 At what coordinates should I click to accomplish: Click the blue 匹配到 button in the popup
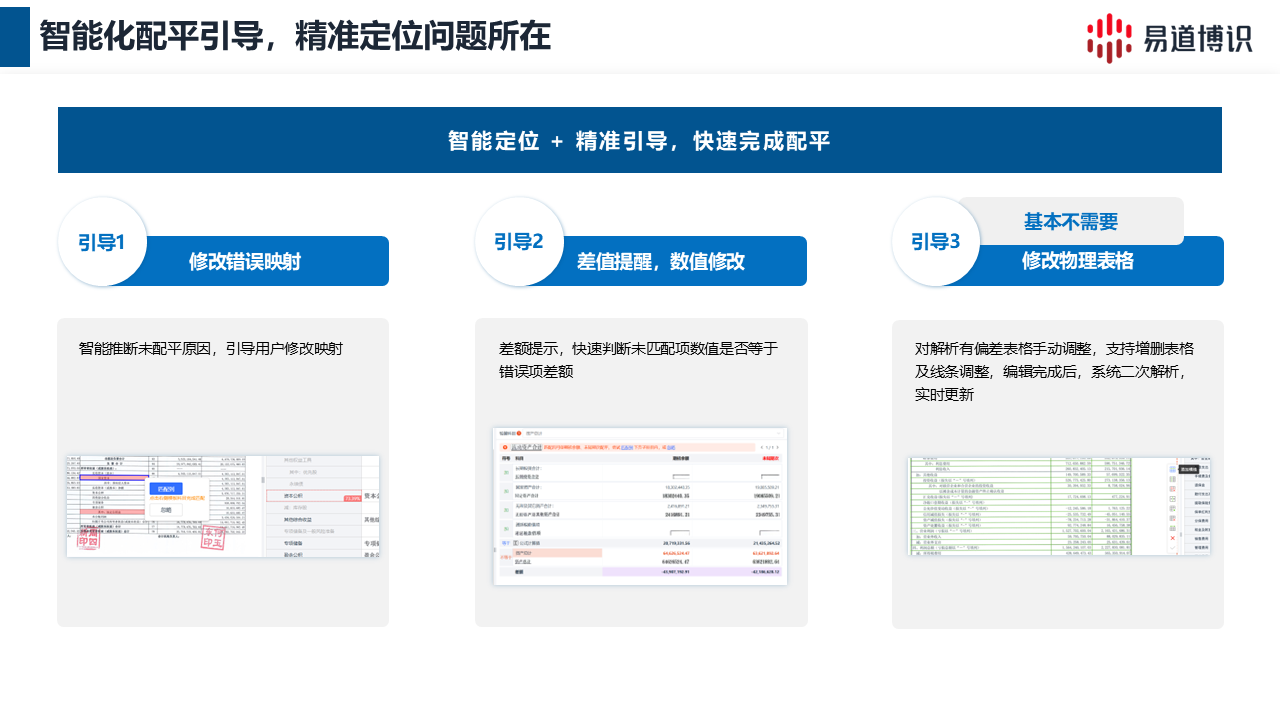[165, 489]
